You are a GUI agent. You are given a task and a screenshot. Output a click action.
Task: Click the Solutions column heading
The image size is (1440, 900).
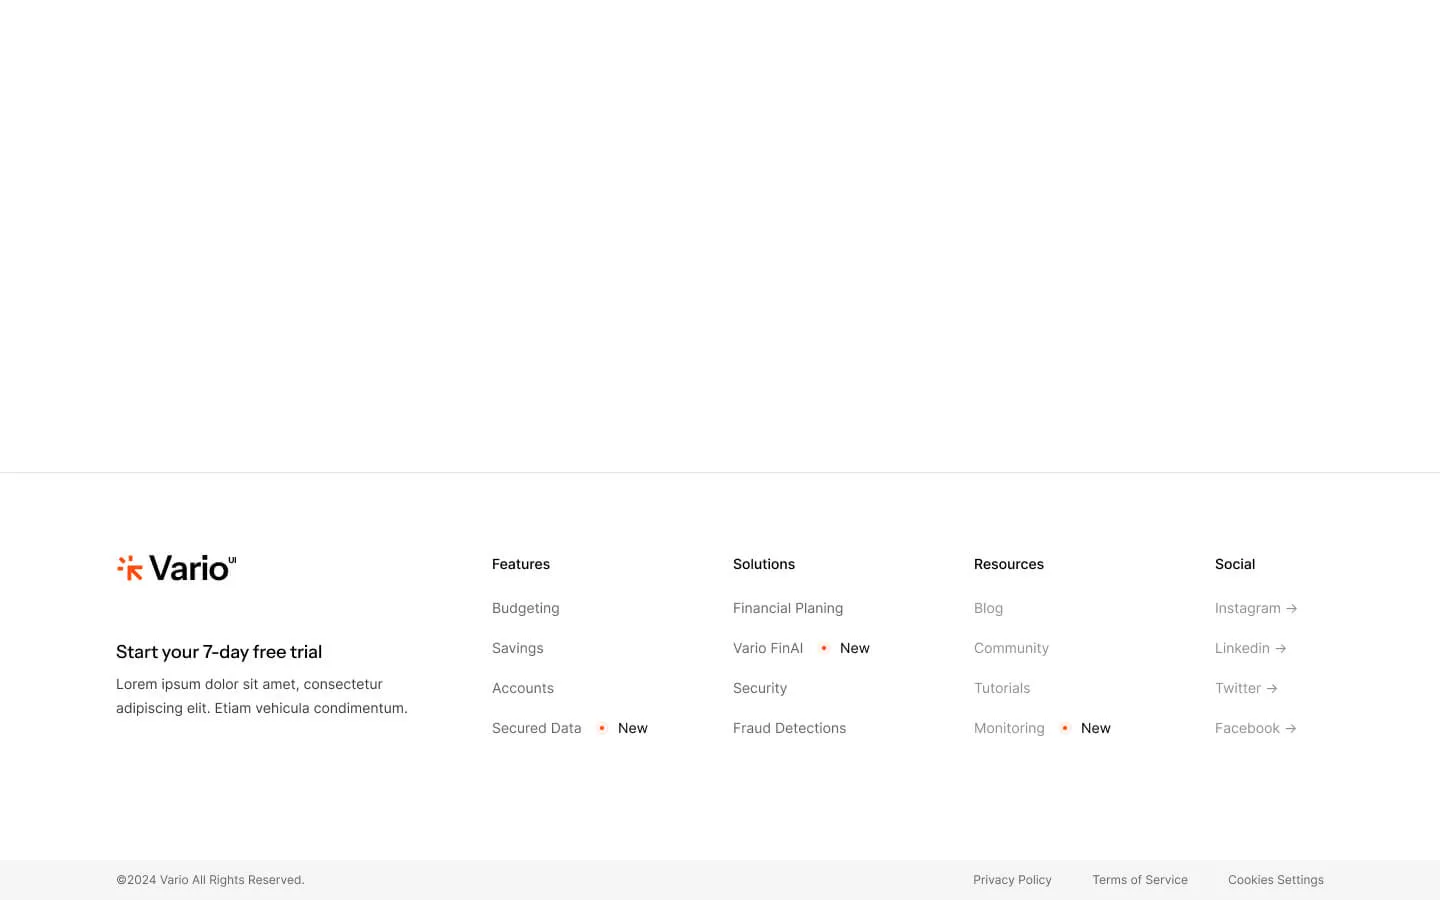tap(764, 564)
